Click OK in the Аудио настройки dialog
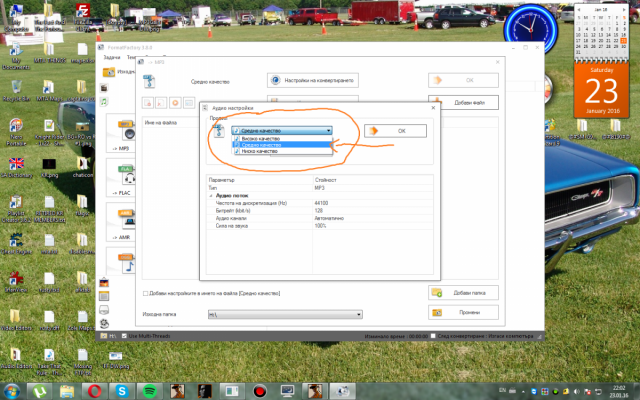Screen dimensions: 640x400 tap(395, 130)
